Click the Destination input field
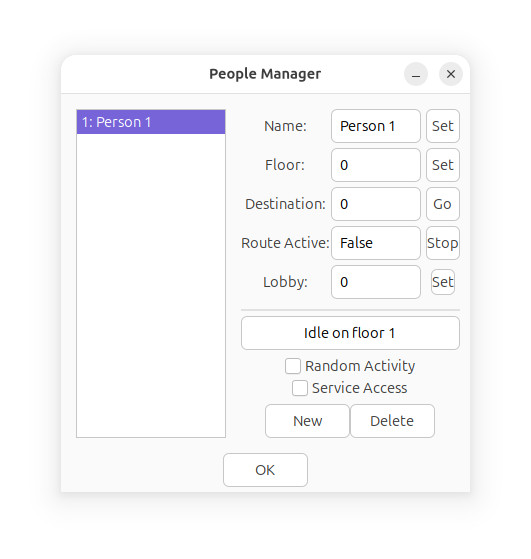This screenshot has width=531, height=559. [x=376, y=204]
